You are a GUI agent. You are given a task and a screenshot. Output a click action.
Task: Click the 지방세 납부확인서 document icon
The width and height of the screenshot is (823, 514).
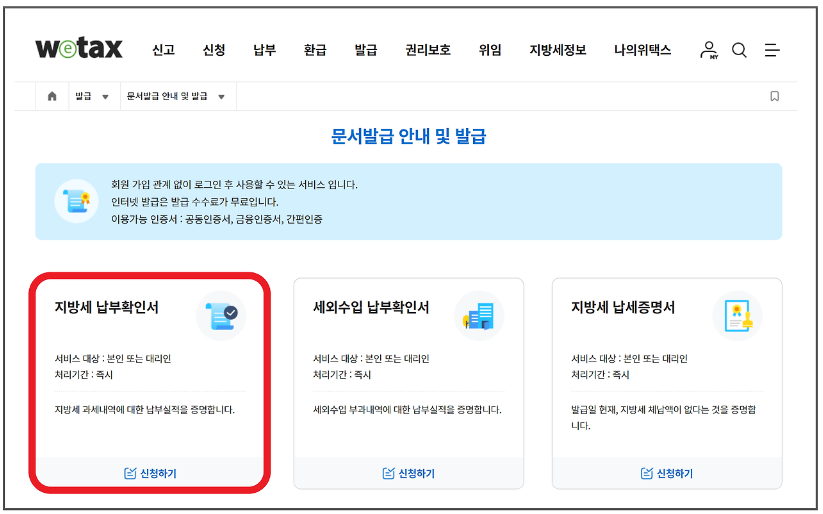(221, 316)
